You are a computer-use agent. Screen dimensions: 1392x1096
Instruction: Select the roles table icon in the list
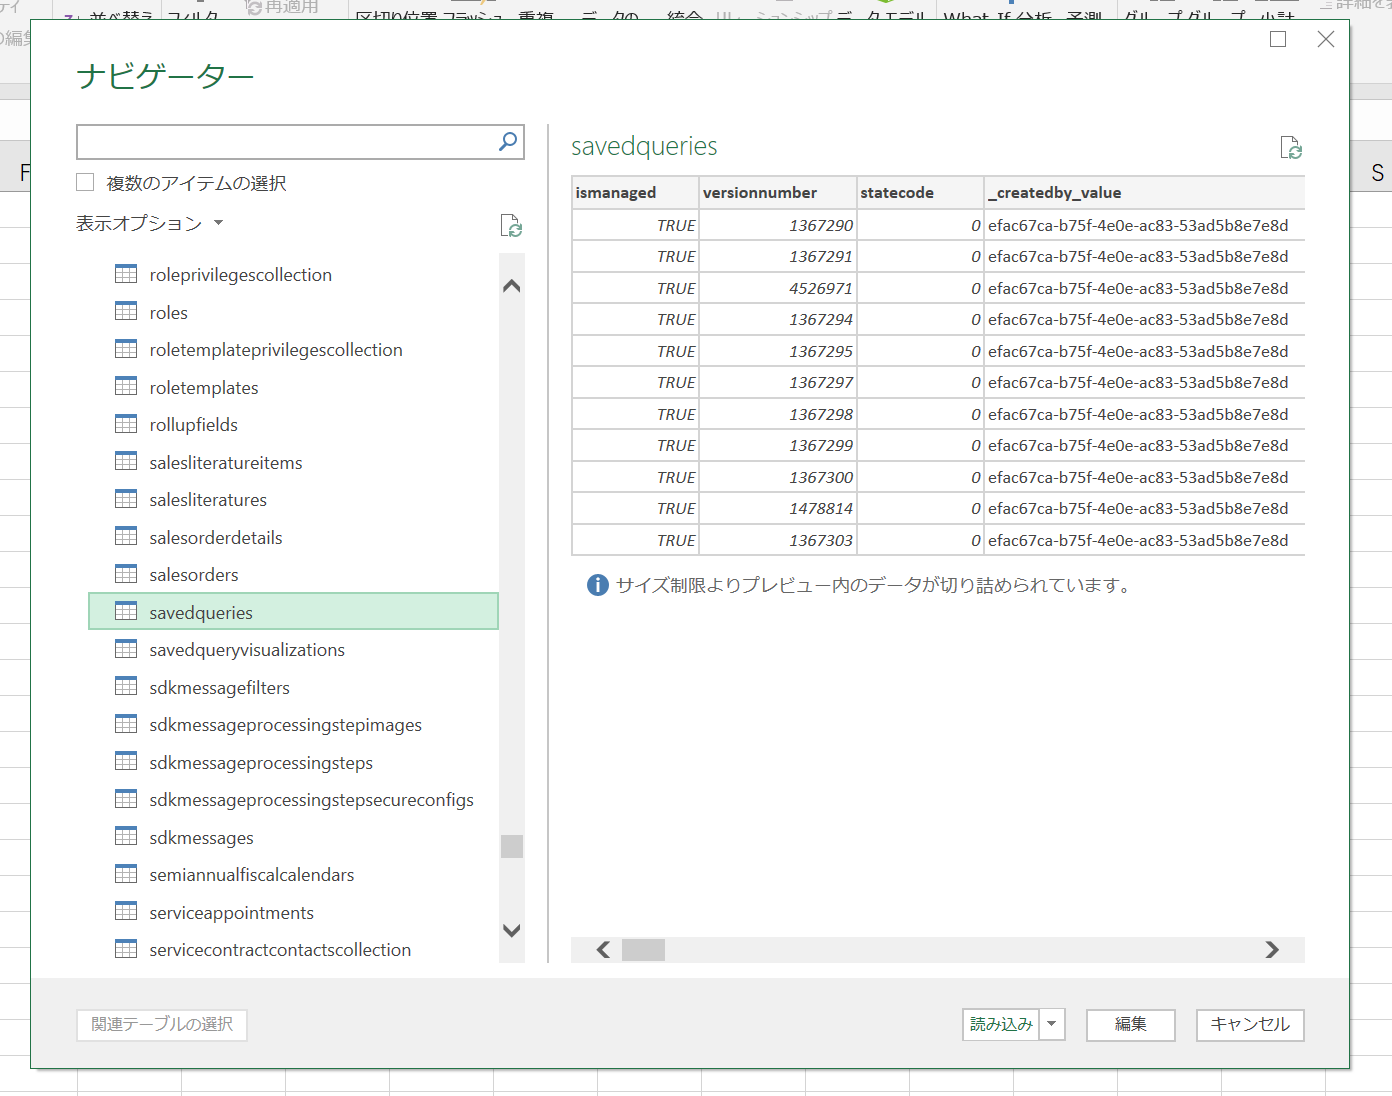pos(126,312)
